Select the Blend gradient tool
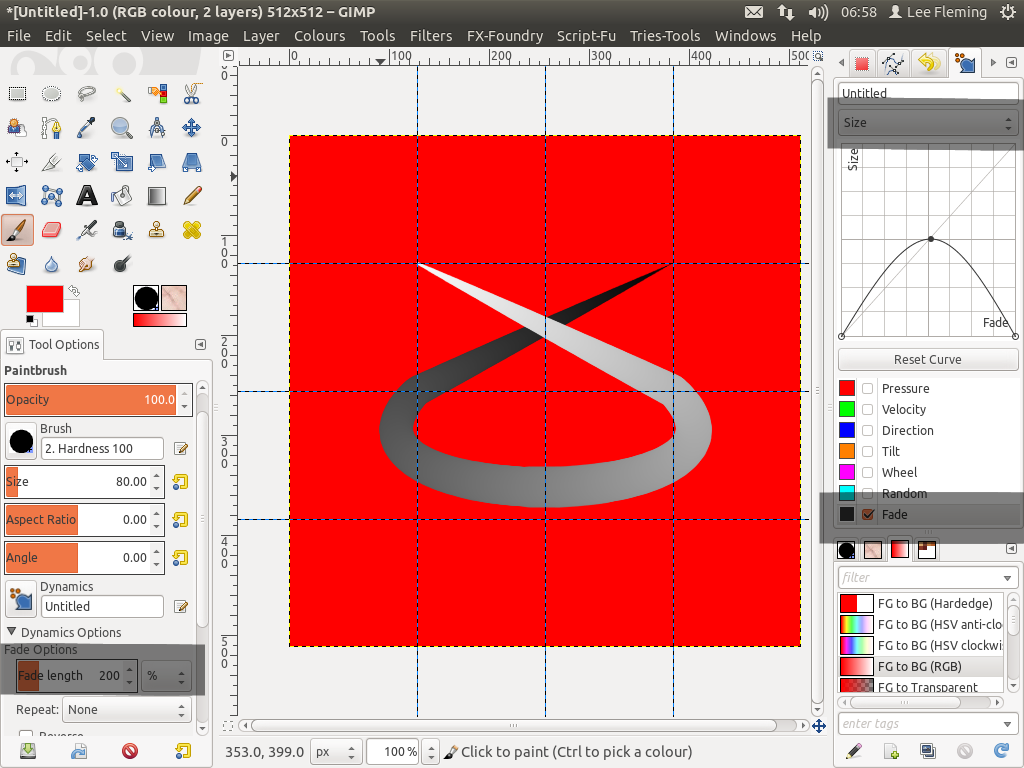The image size is (1024, 768). (x=157, y=196)
